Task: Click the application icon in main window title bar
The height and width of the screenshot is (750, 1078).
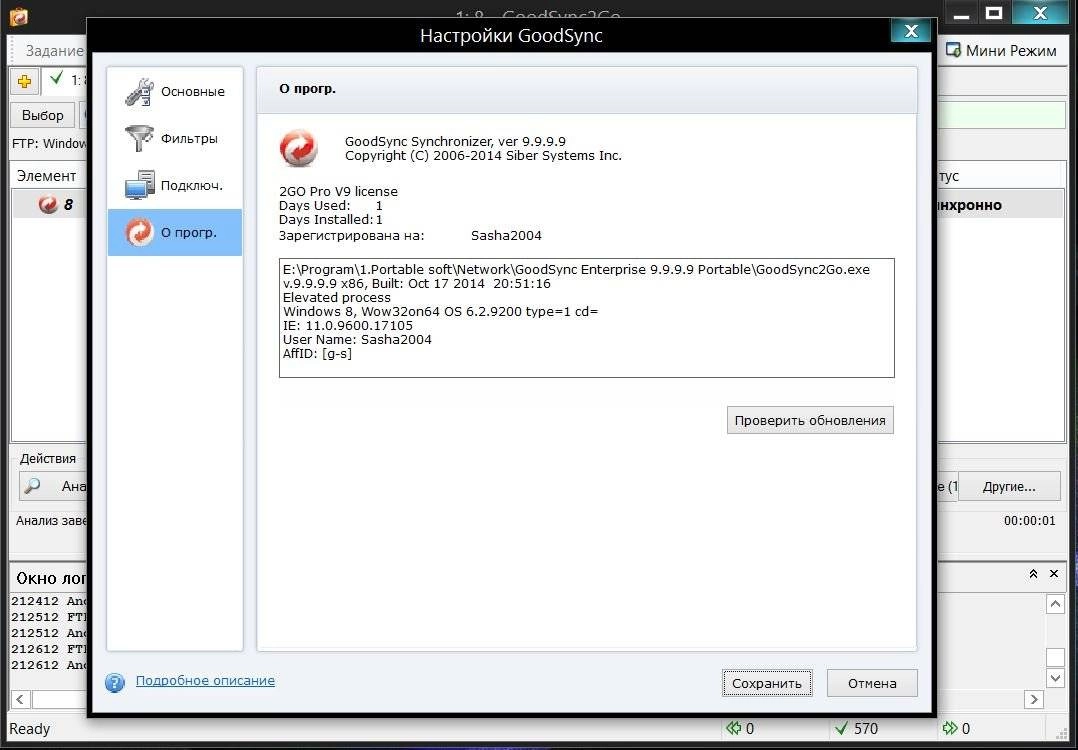Action: click(19, 15)
